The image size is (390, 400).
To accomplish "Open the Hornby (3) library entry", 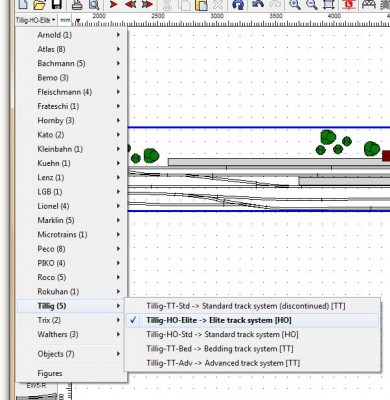I will [x=72, y=120].
